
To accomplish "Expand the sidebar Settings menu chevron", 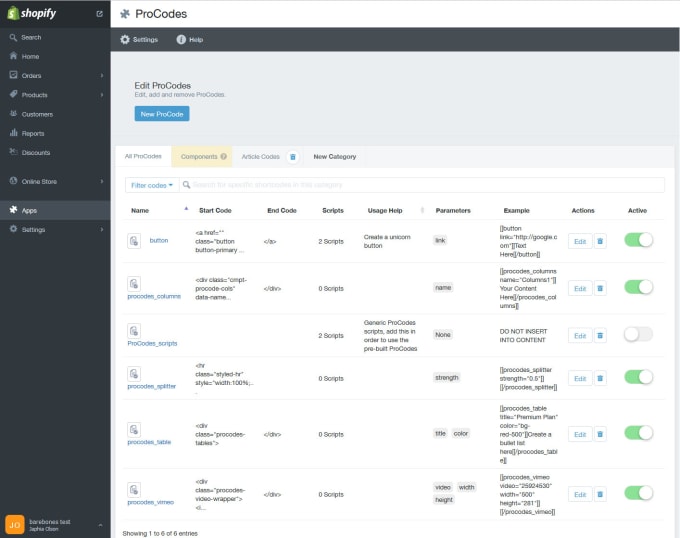I will click(102, 229).
